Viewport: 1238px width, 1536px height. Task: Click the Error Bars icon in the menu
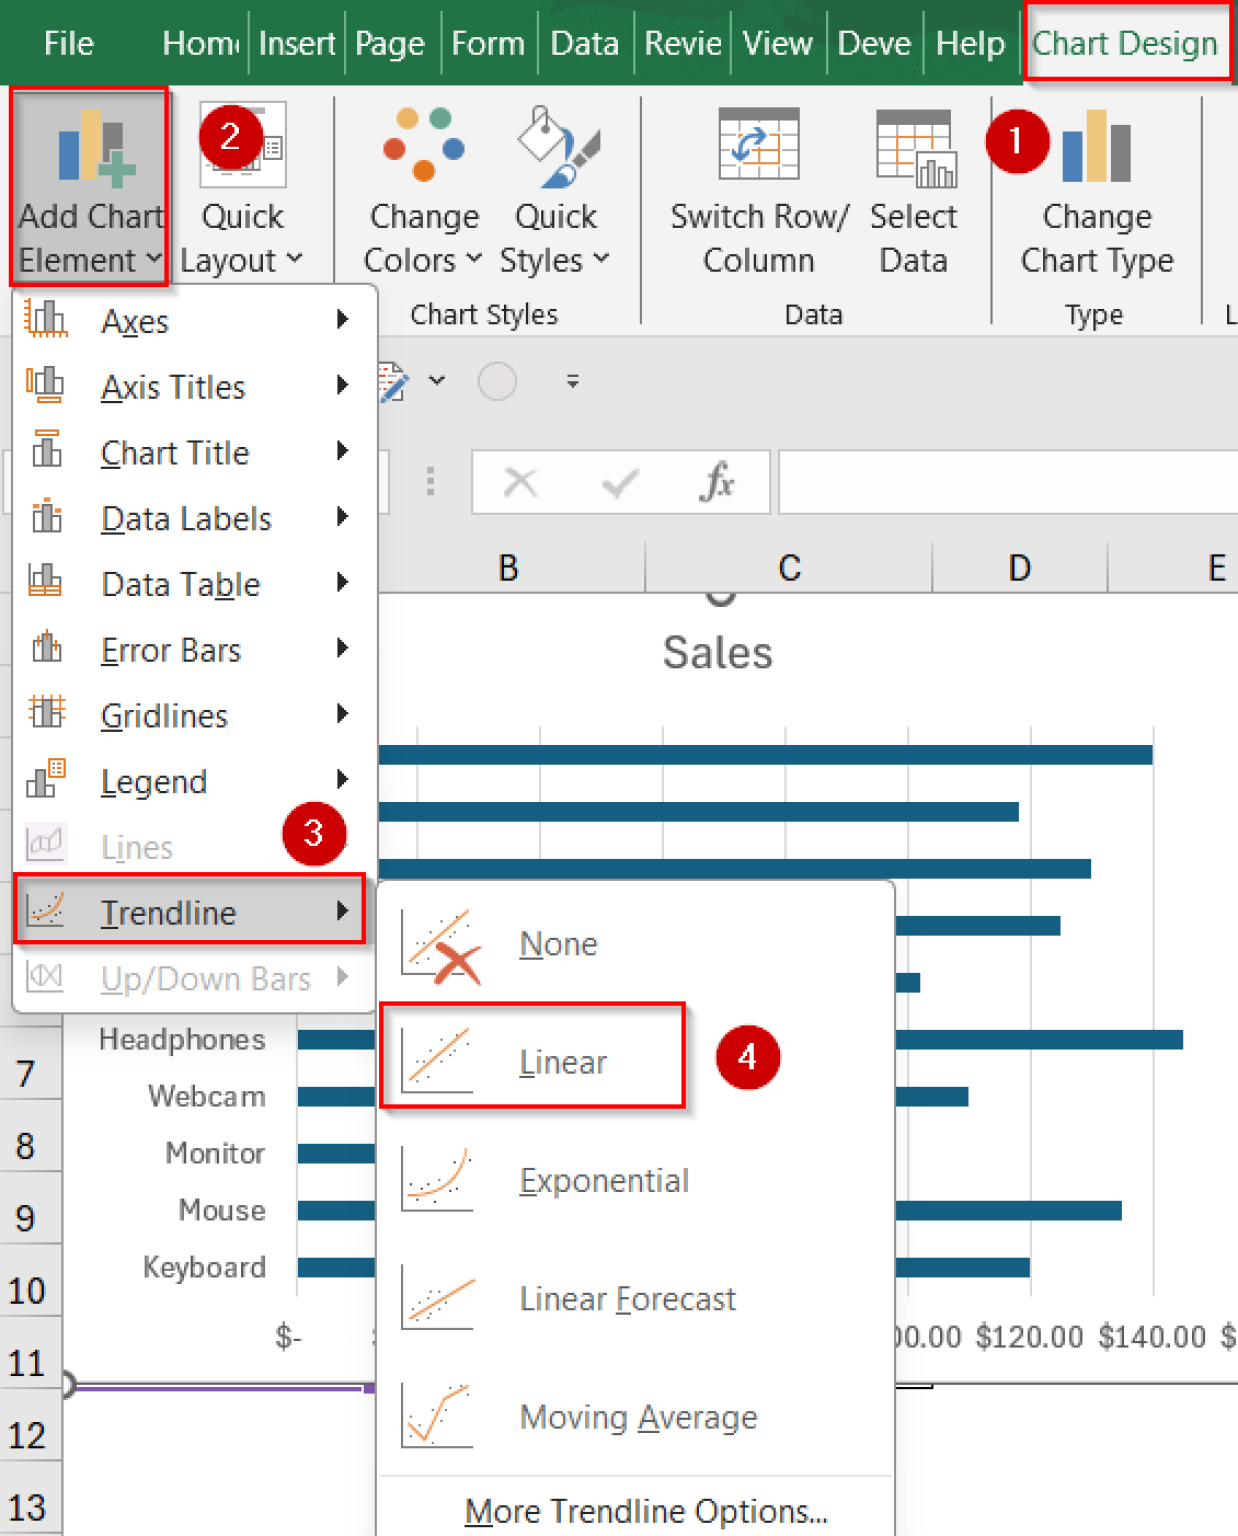[x=46, y=649]
